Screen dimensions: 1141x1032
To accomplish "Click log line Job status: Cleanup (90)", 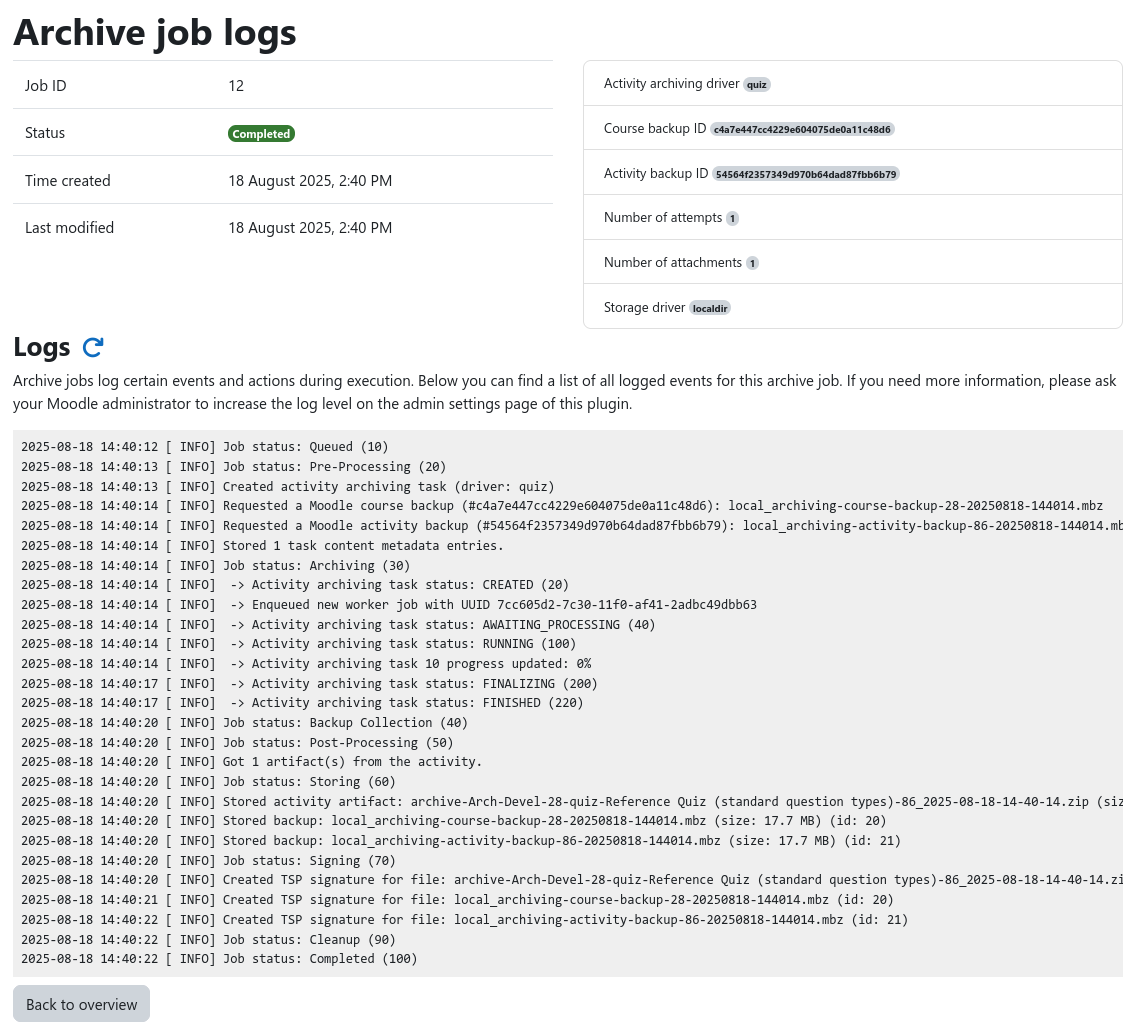I will 208,940.
